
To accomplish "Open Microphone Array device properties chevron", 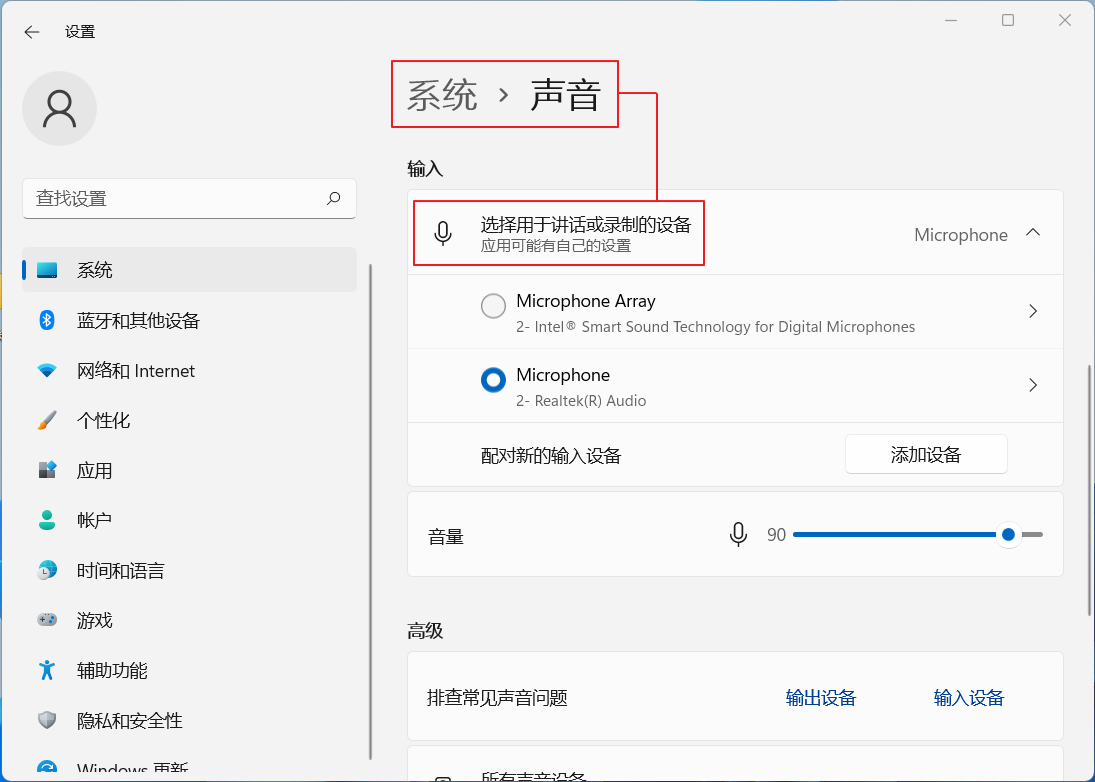I will click(x=1033, y=312).
